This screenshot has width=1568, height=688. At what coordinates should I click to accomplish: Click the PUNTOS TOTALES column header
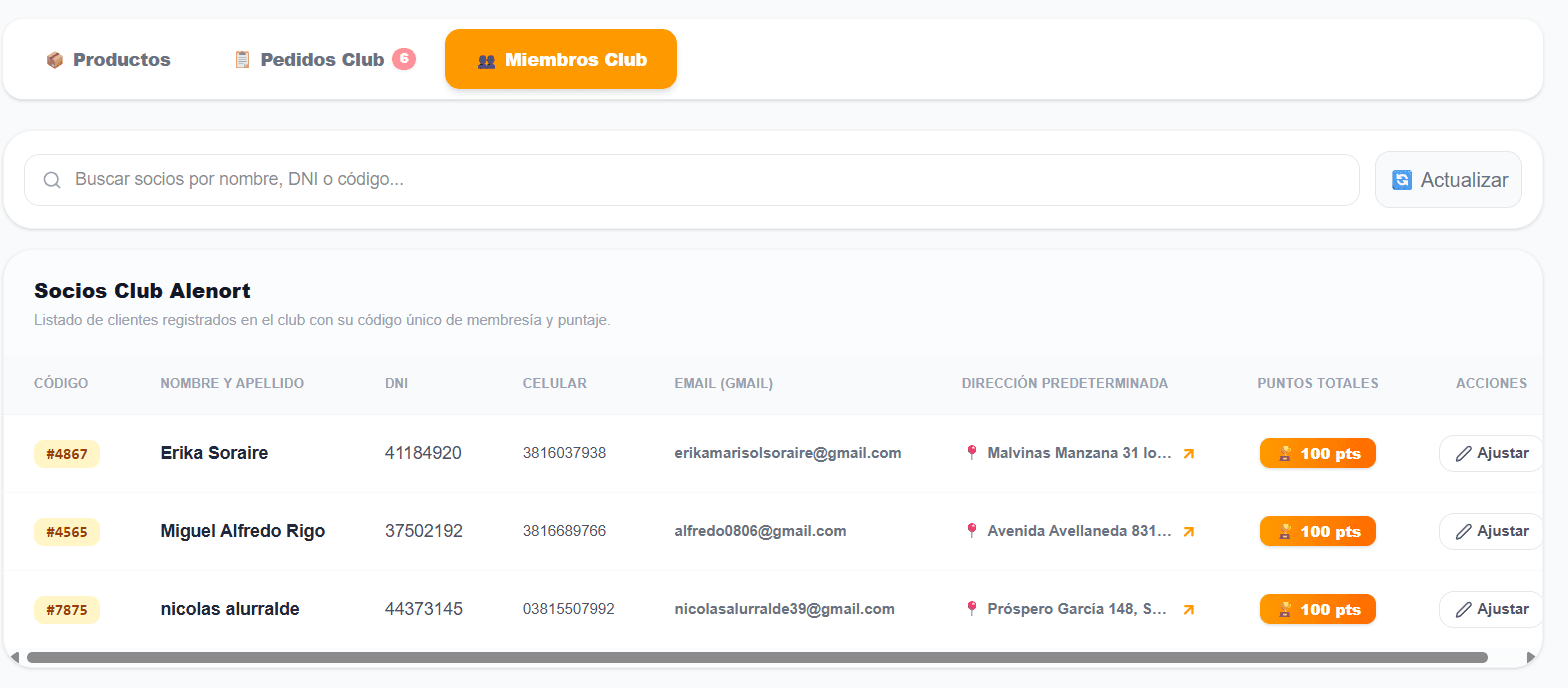click(1318, 383)
